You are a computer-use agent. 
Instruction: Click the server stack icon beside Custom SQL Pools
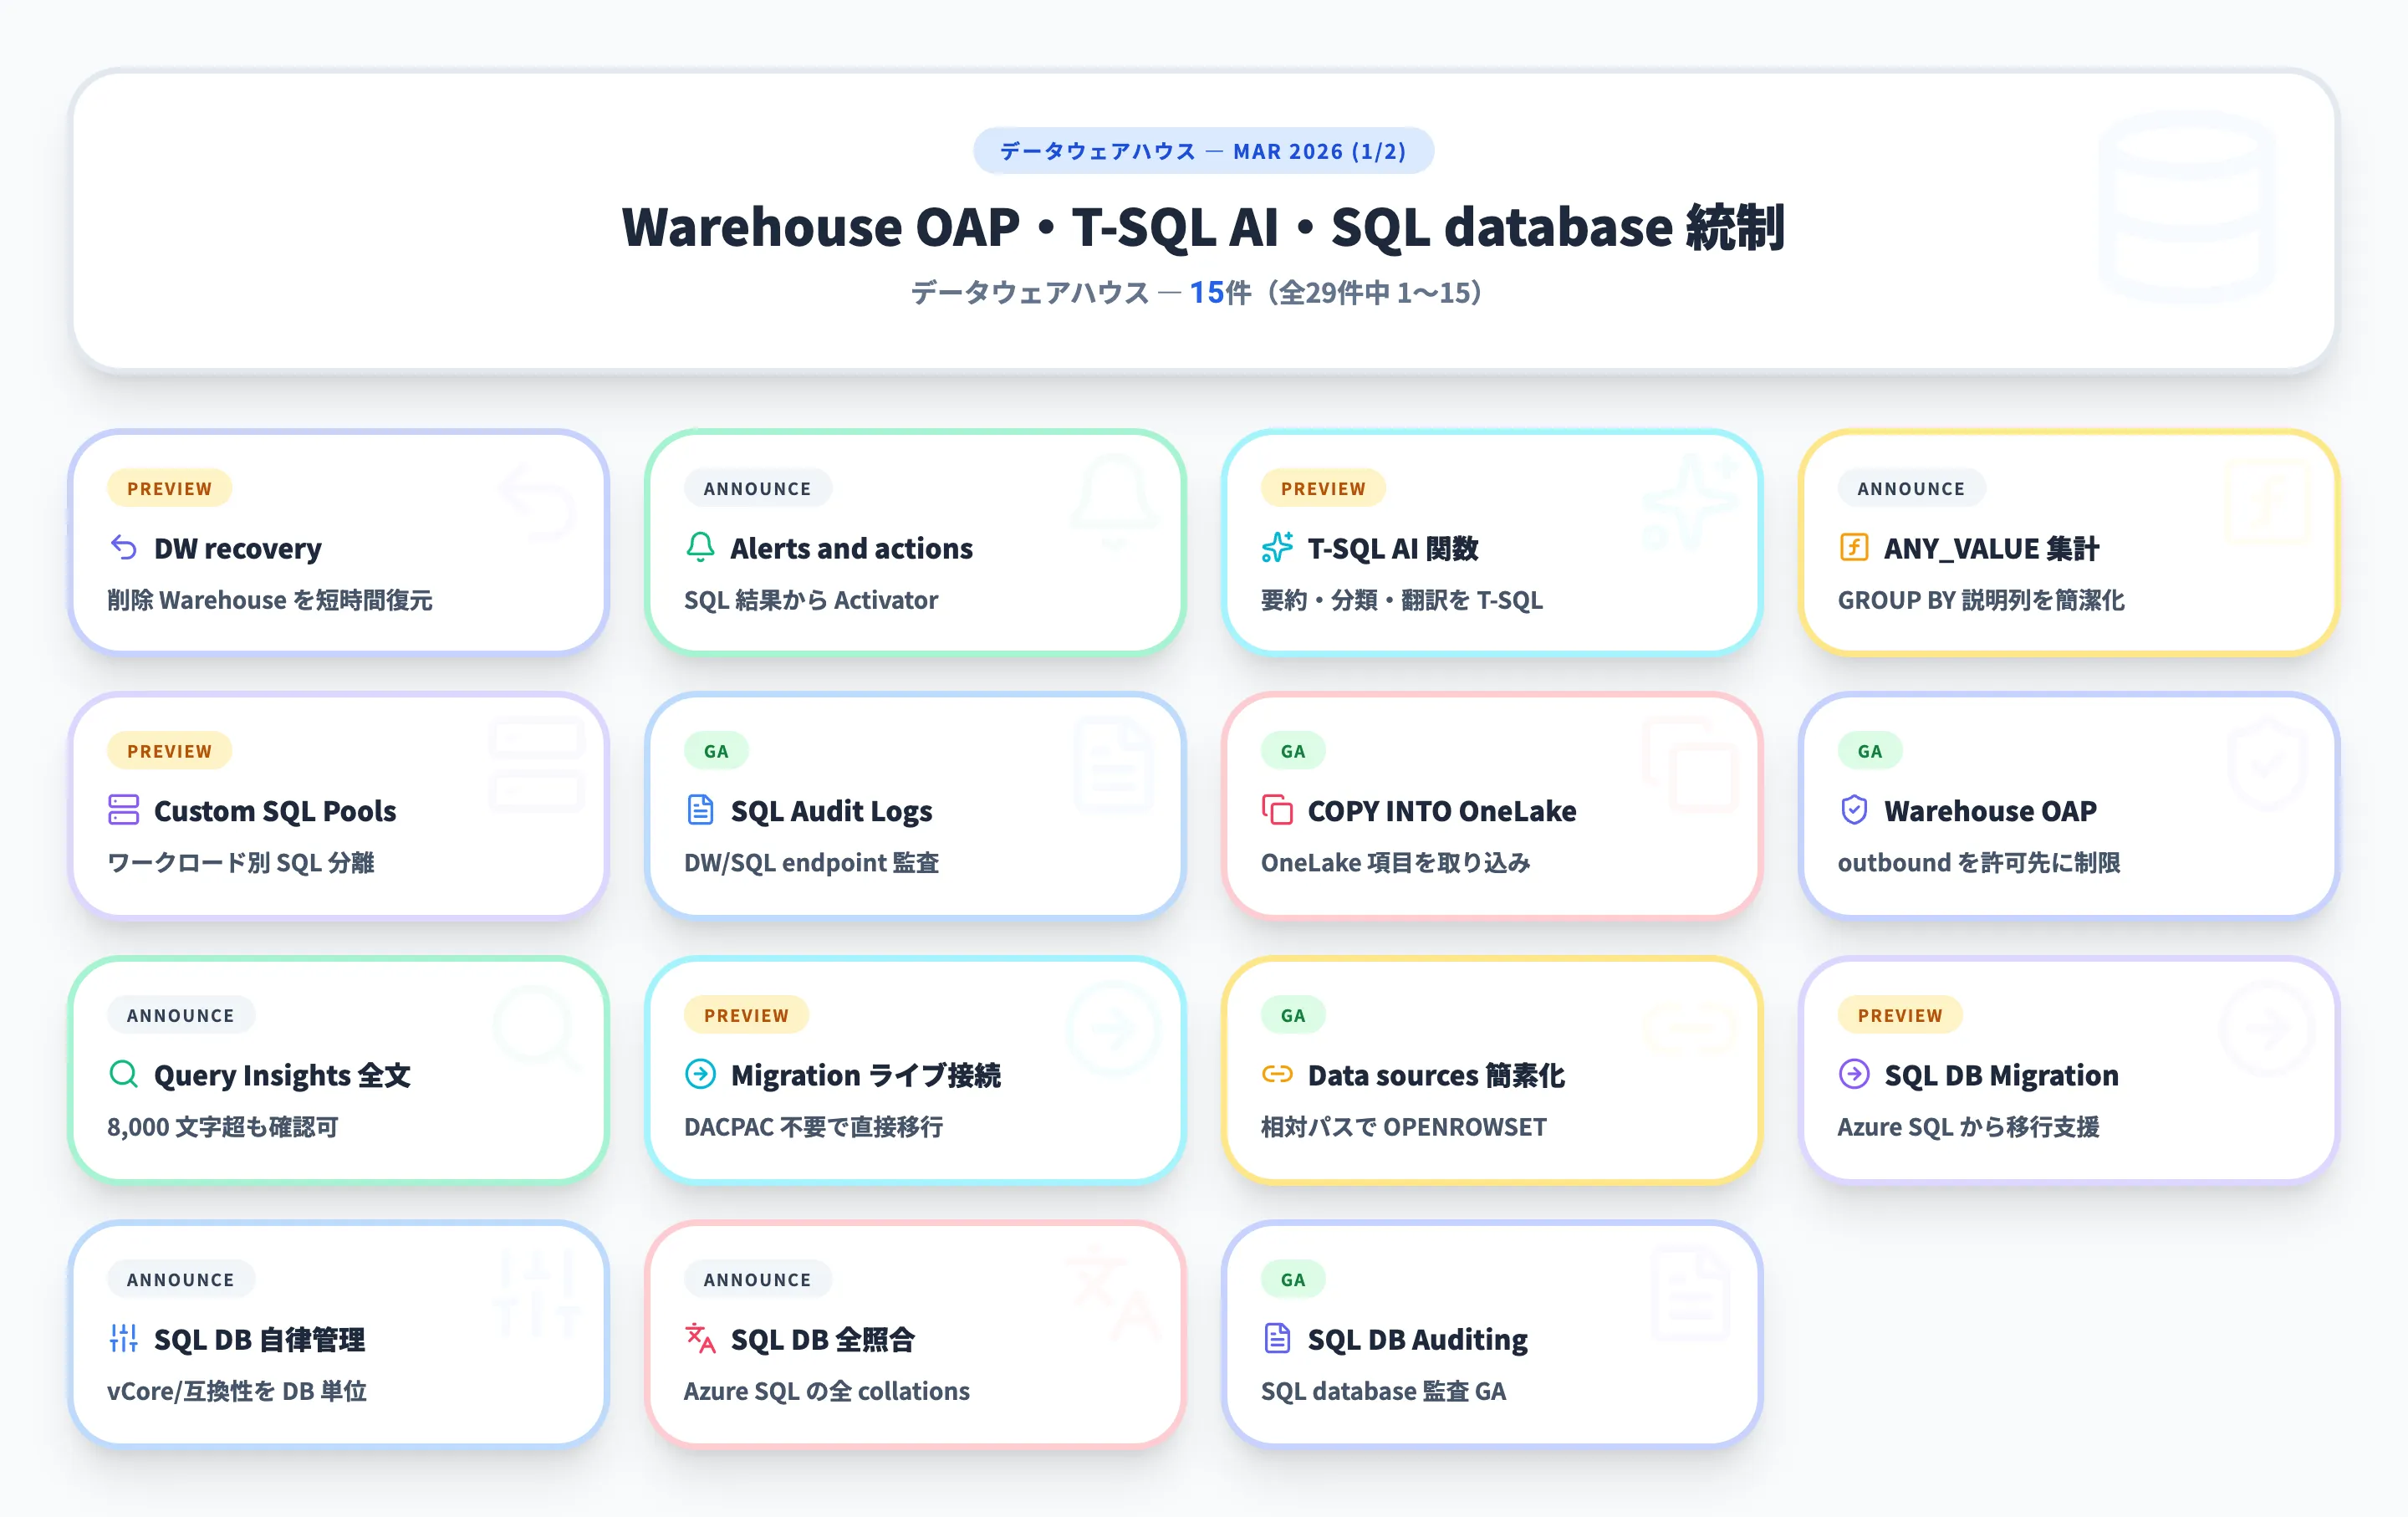tap(124, 810)
